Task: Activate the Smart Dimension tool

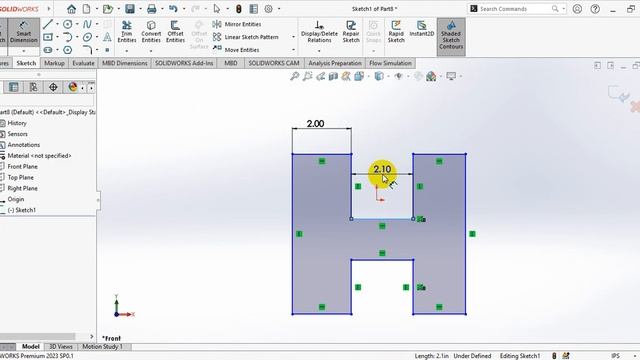Action: pyautogui.click(x=24, y=32)
